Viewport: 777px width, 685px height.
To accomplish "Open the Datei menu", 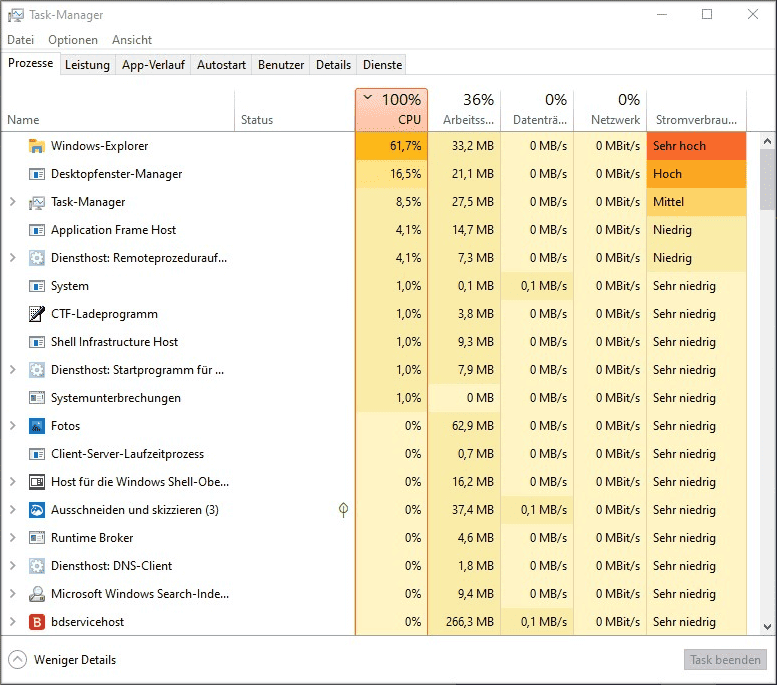I will (x=21, y=40).
